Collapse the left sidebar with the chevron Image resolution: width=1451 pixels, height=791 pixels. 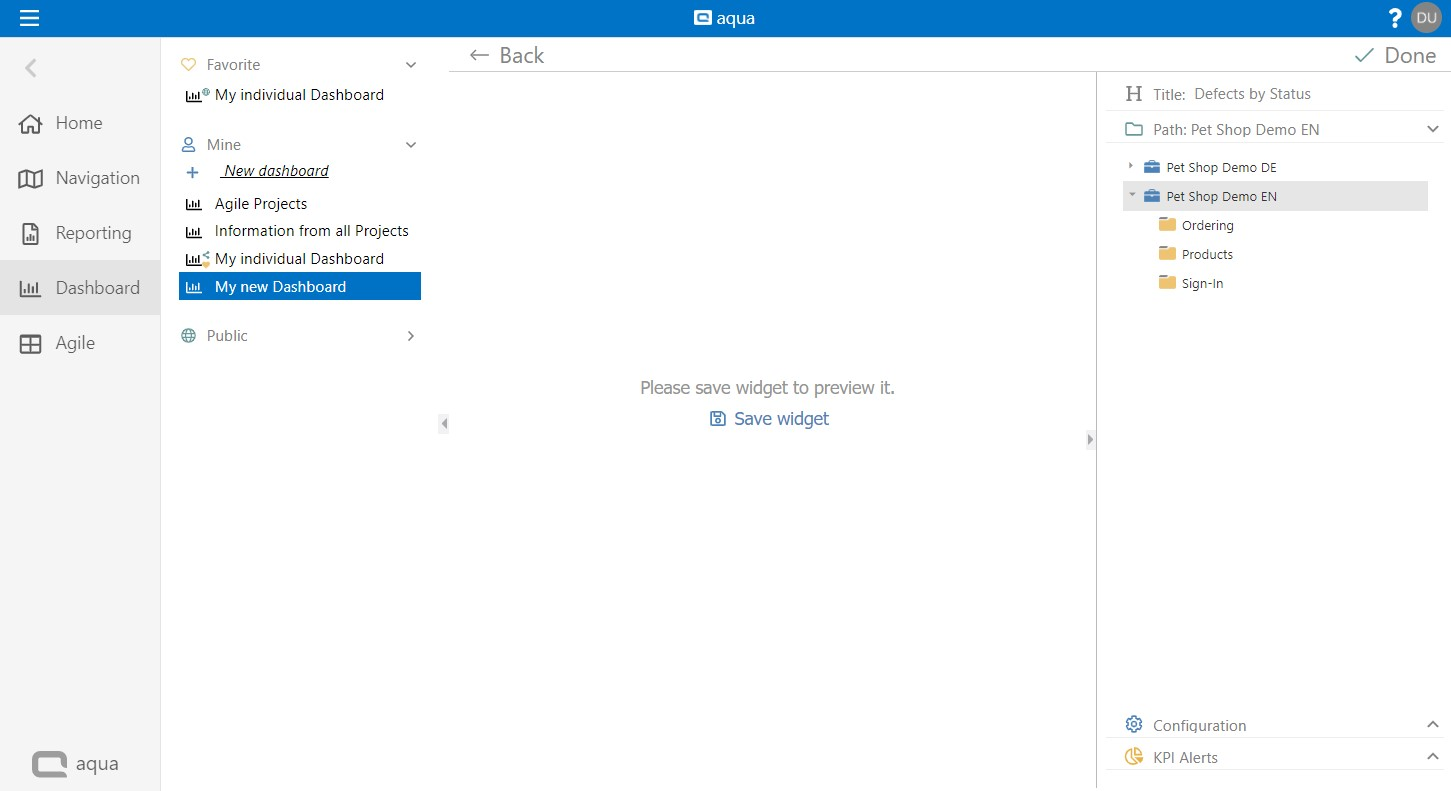[31, 68]
